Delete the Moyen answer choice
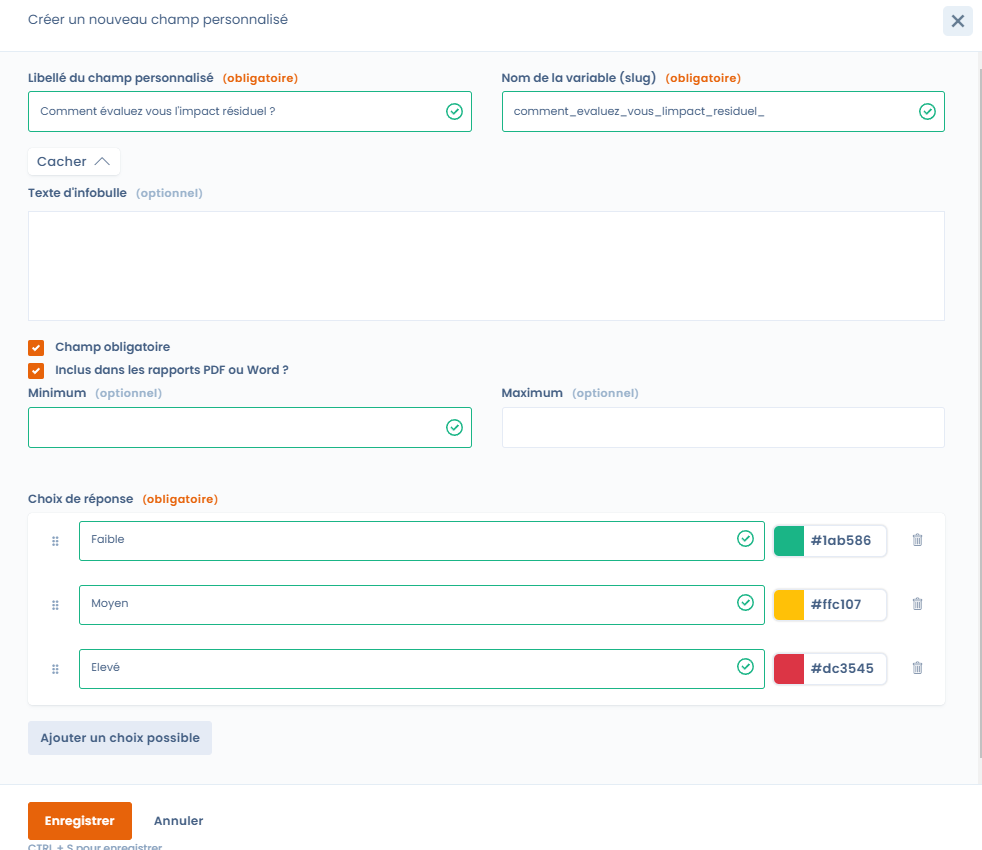 click(x=917, y=604)
